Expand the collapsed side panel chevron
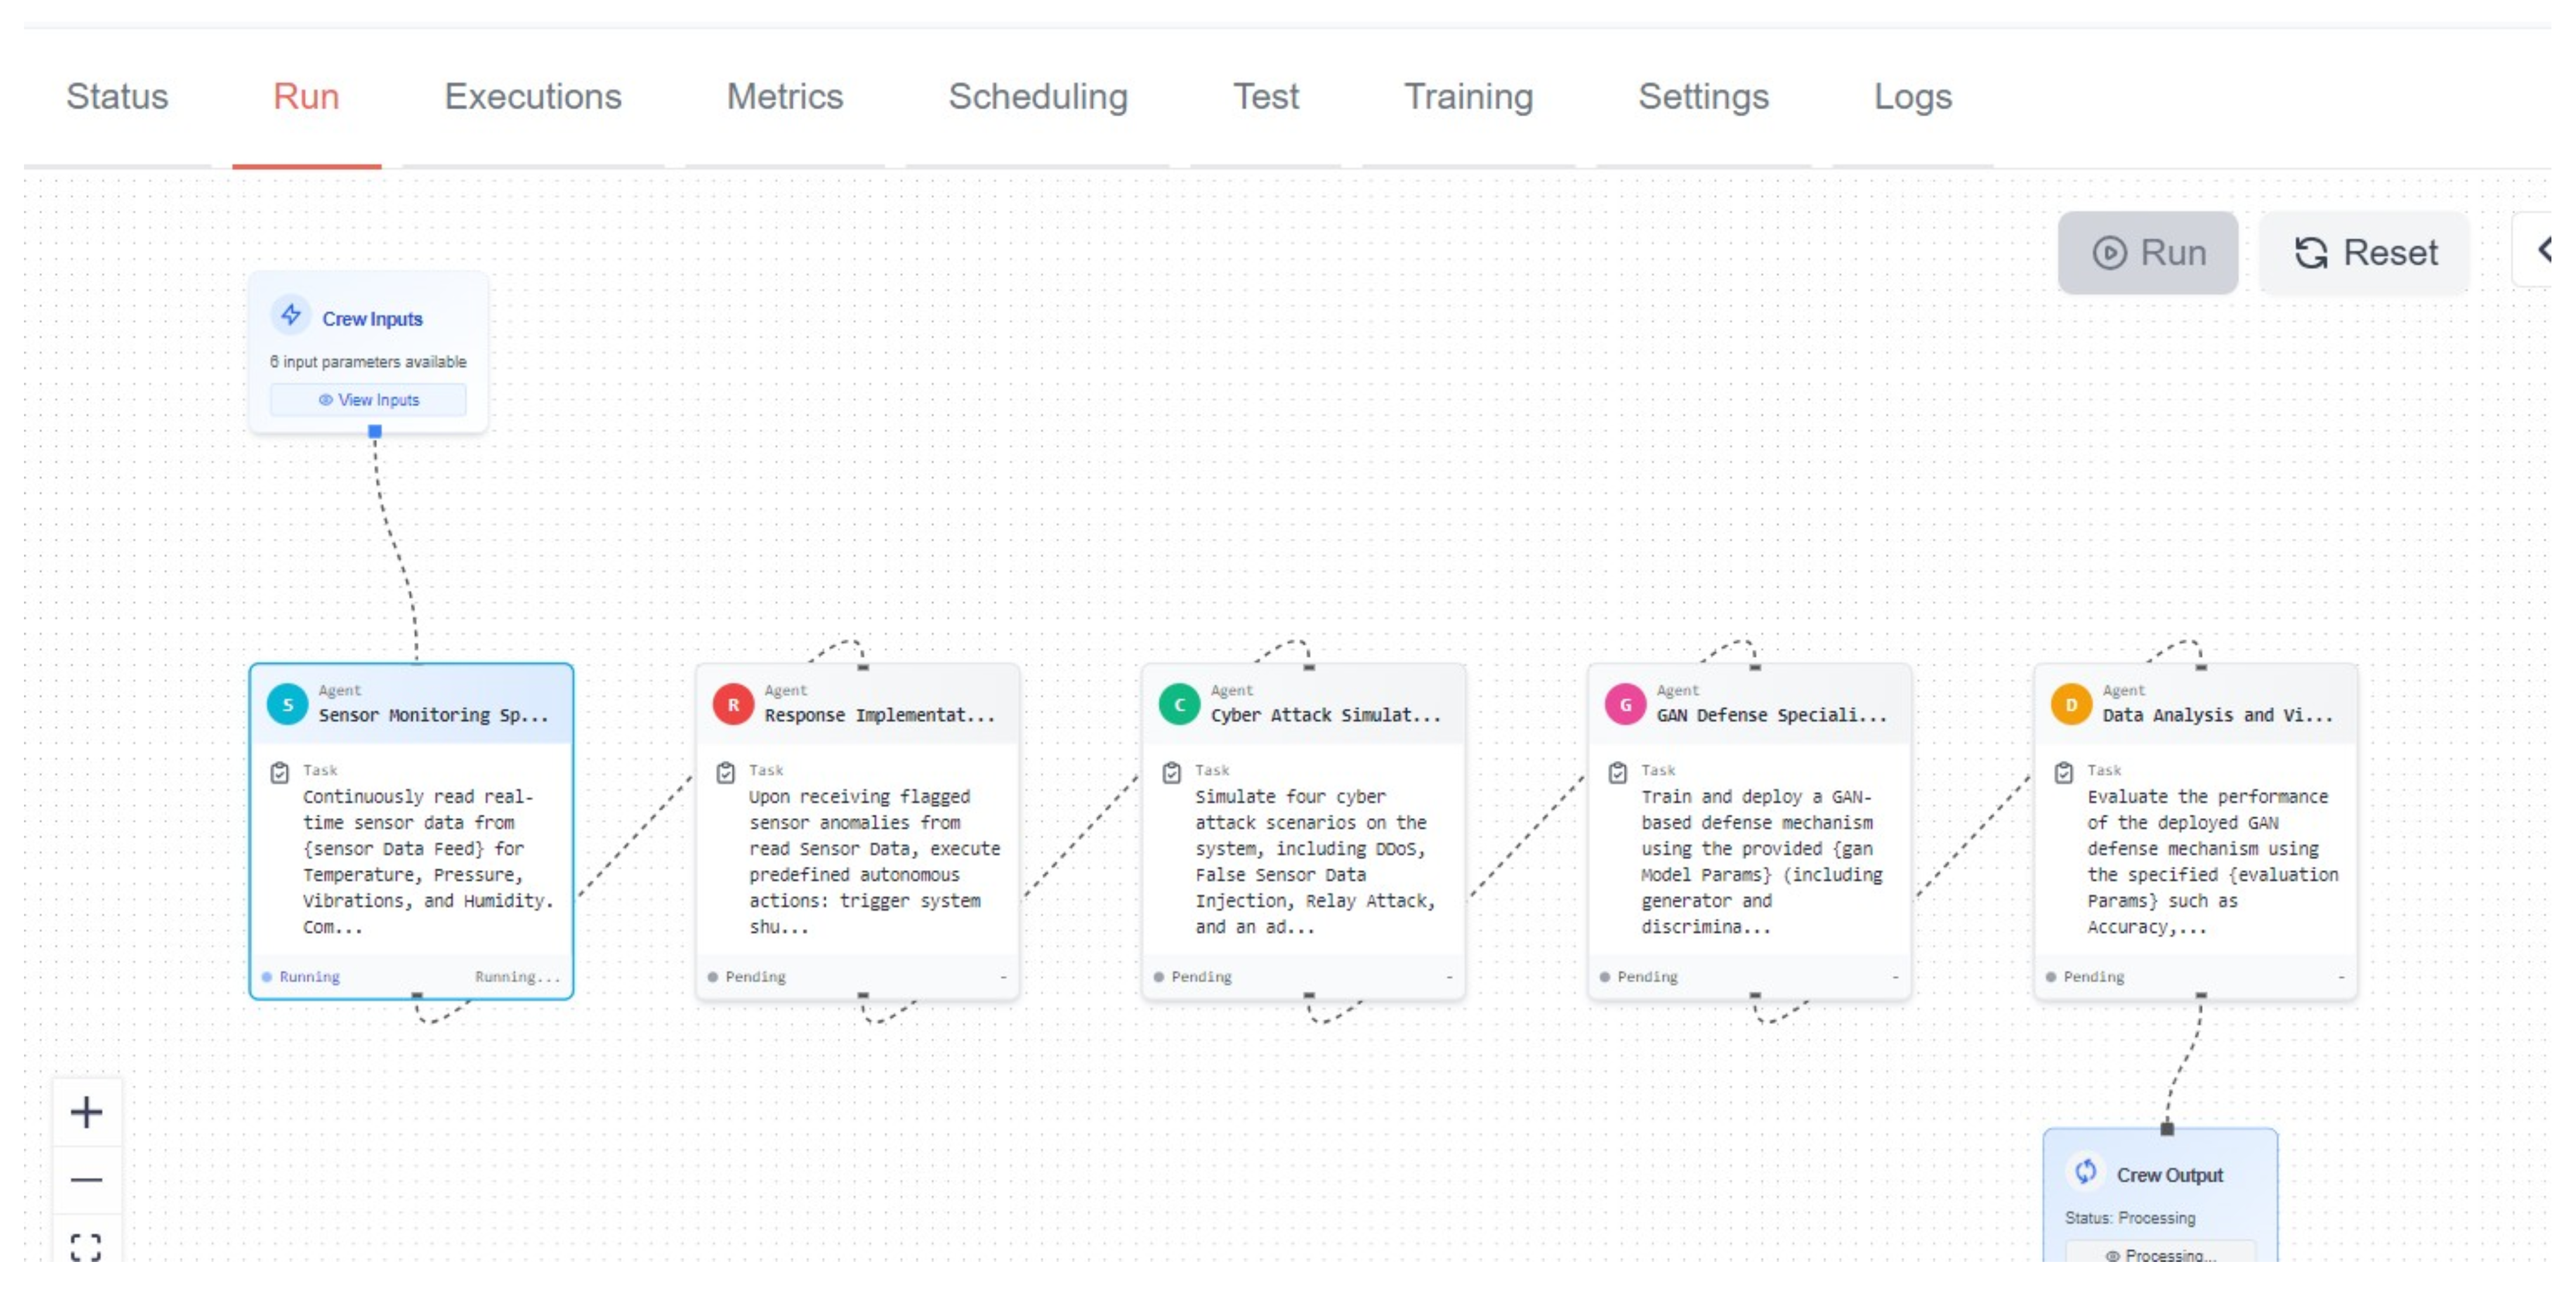The width and height of the screenshot is (2576, 1290). 2546,250
